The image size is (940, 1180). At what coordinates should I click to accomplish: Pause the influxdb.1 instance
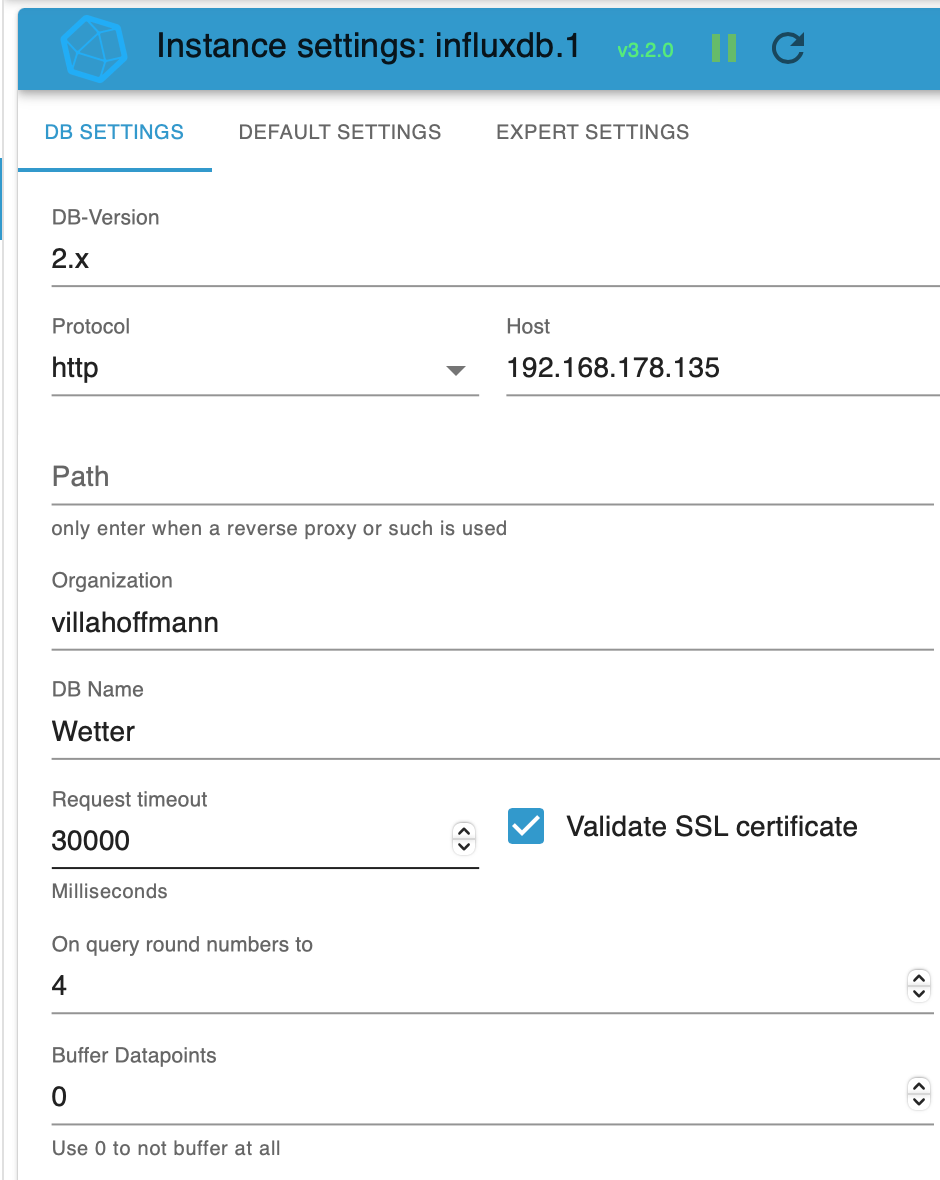click(x=724, y=48)
